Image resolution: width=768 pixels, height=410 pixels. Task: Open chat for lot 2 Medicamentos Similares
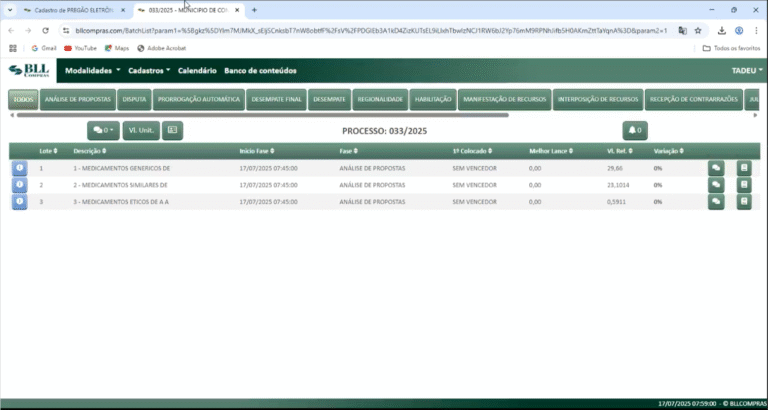coord(716,185)
